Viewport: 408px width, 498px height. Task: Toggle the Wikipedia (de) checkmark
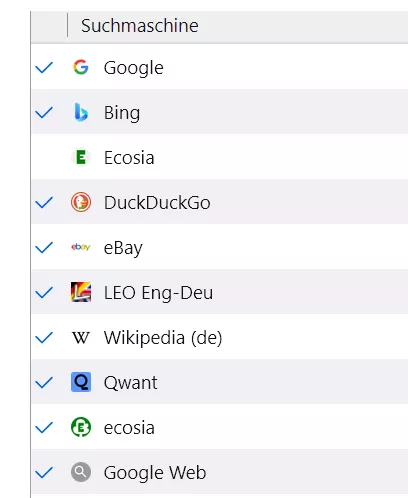(44, 337)
